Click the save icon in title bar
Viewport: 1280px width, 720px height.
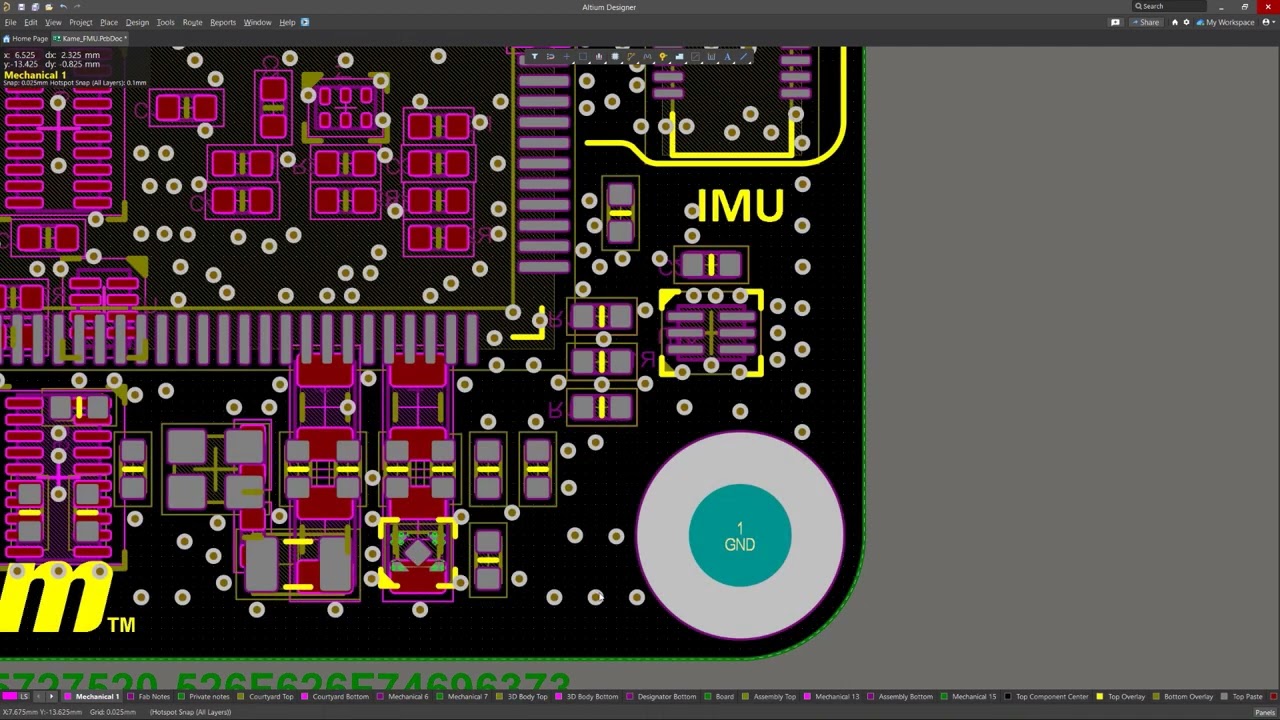tap(21, 7)
